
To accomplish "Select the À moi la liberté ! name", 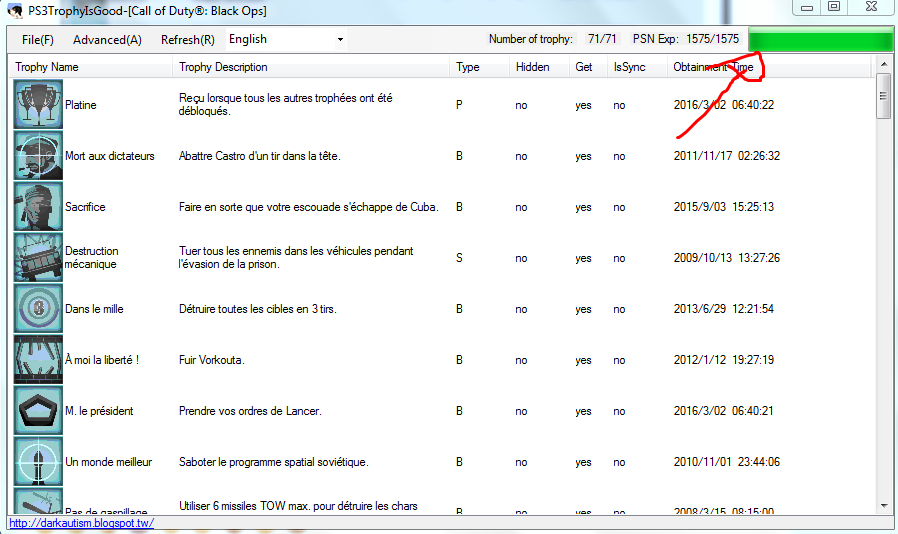I will [102, 360].
